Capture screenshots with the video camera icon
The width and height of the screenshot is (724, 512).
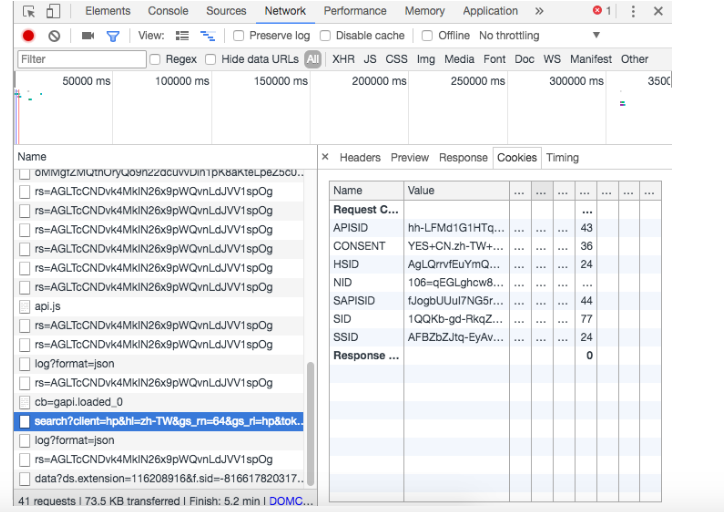click(88, 36)
